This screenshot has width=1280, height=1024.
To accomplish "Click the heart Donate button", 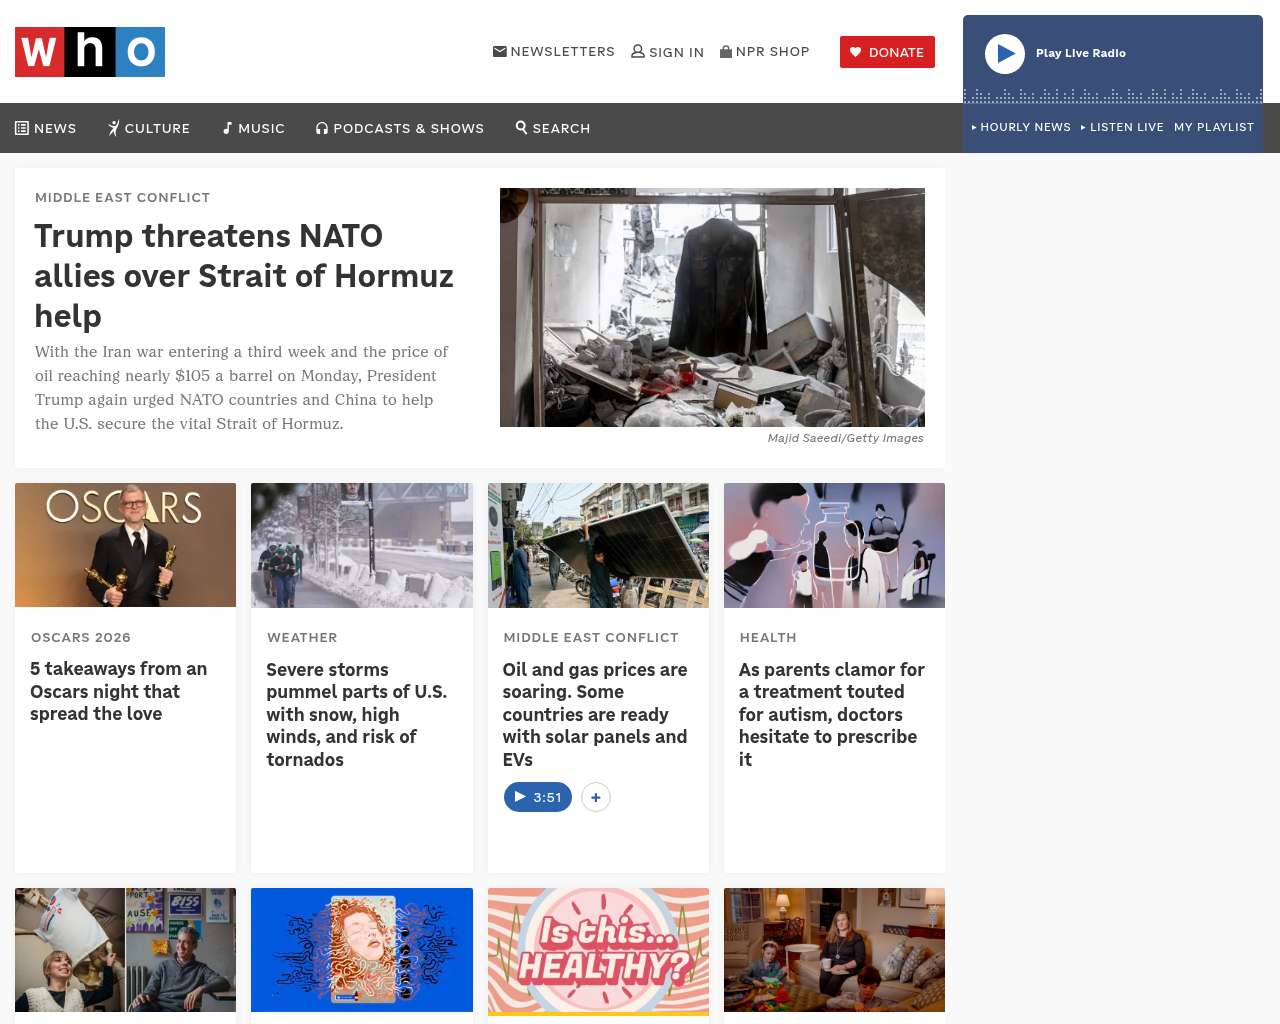I will [x=887, y=52].
